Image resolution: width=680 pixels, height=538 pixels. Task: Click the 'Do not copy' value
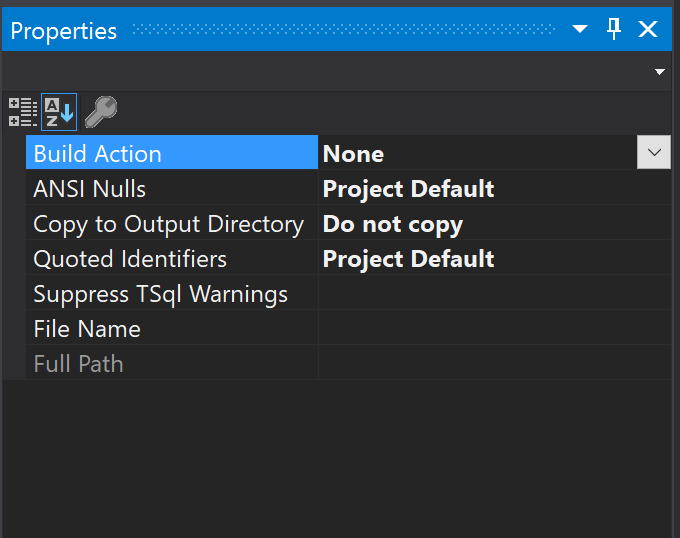(392, 224)
